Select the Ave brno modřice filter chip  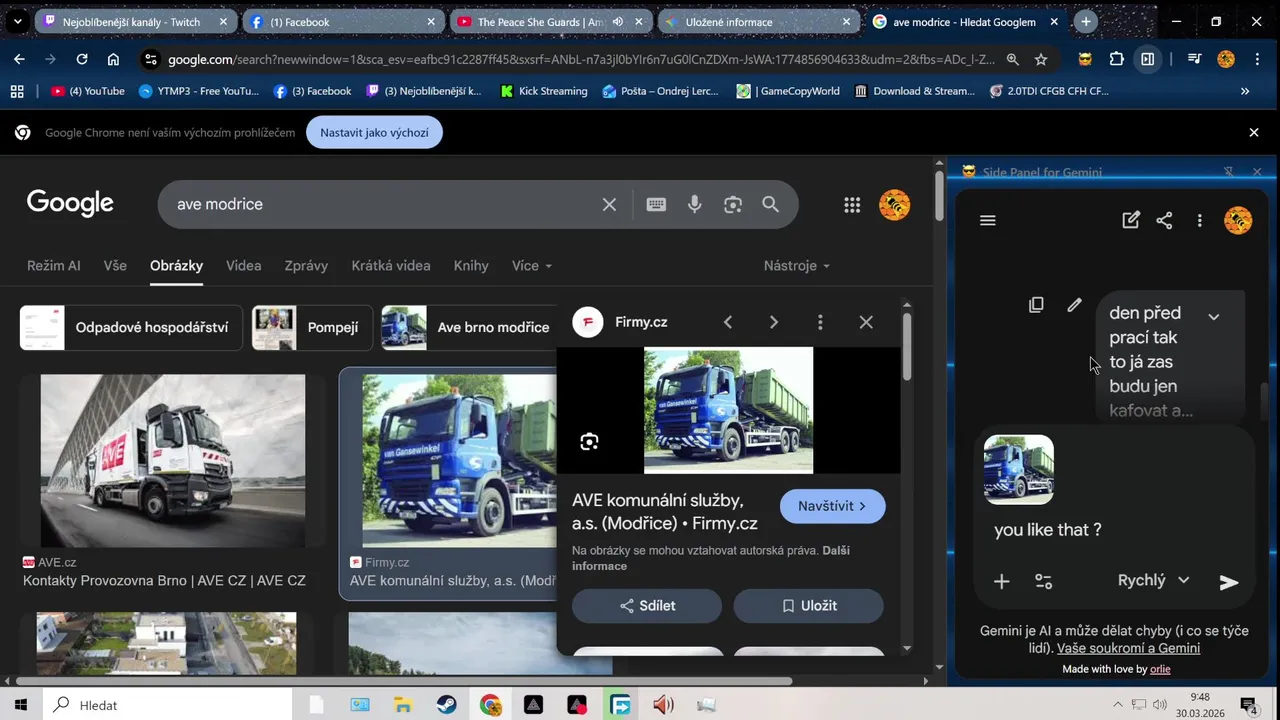[467, 327]
